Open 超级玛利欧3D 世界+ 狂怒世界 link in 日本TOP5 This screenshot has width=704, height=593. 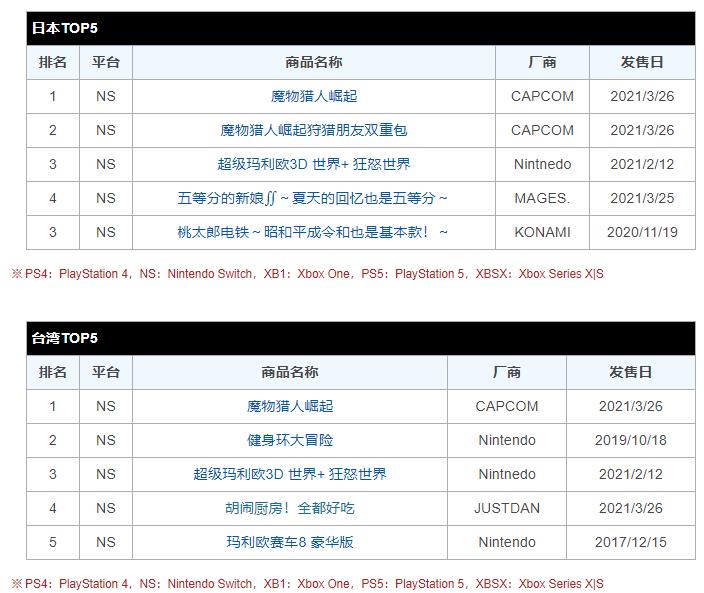coord(314,164)
